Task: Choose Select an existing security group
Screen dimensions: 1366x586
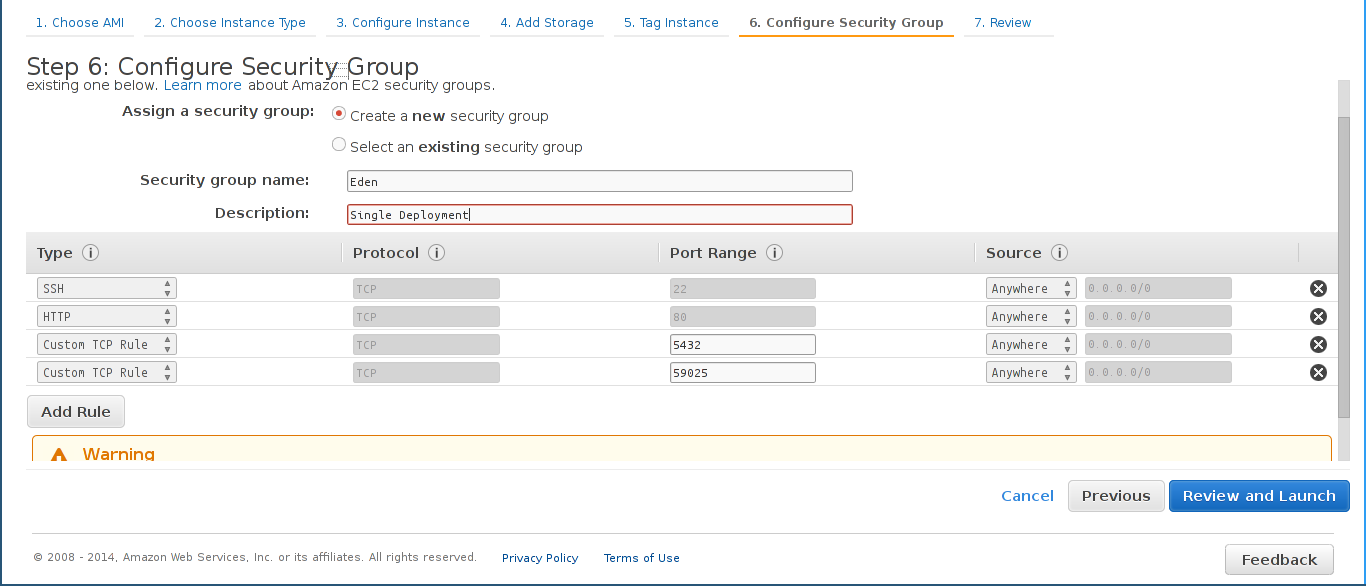Action: (x=339, y=145)
